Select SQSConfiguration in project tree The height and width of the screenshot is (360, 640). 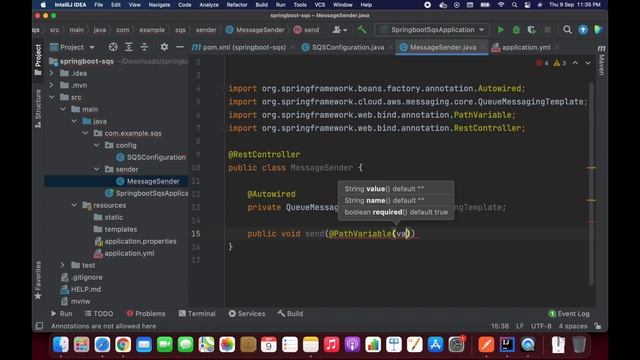[156, 157]
